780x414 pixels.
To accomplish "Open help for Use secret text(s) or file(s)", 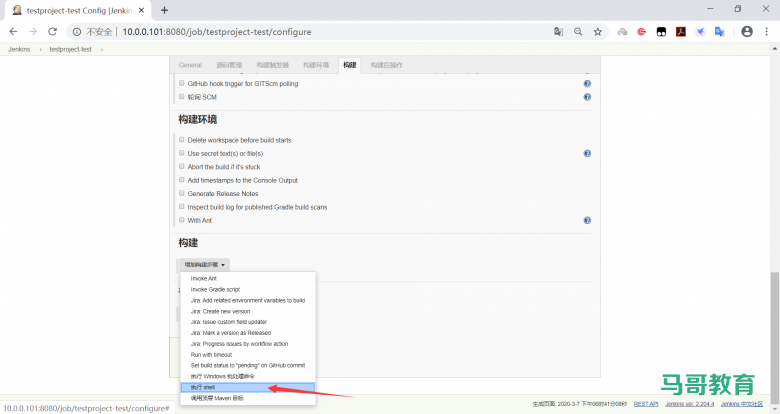I will coord(587,153).
